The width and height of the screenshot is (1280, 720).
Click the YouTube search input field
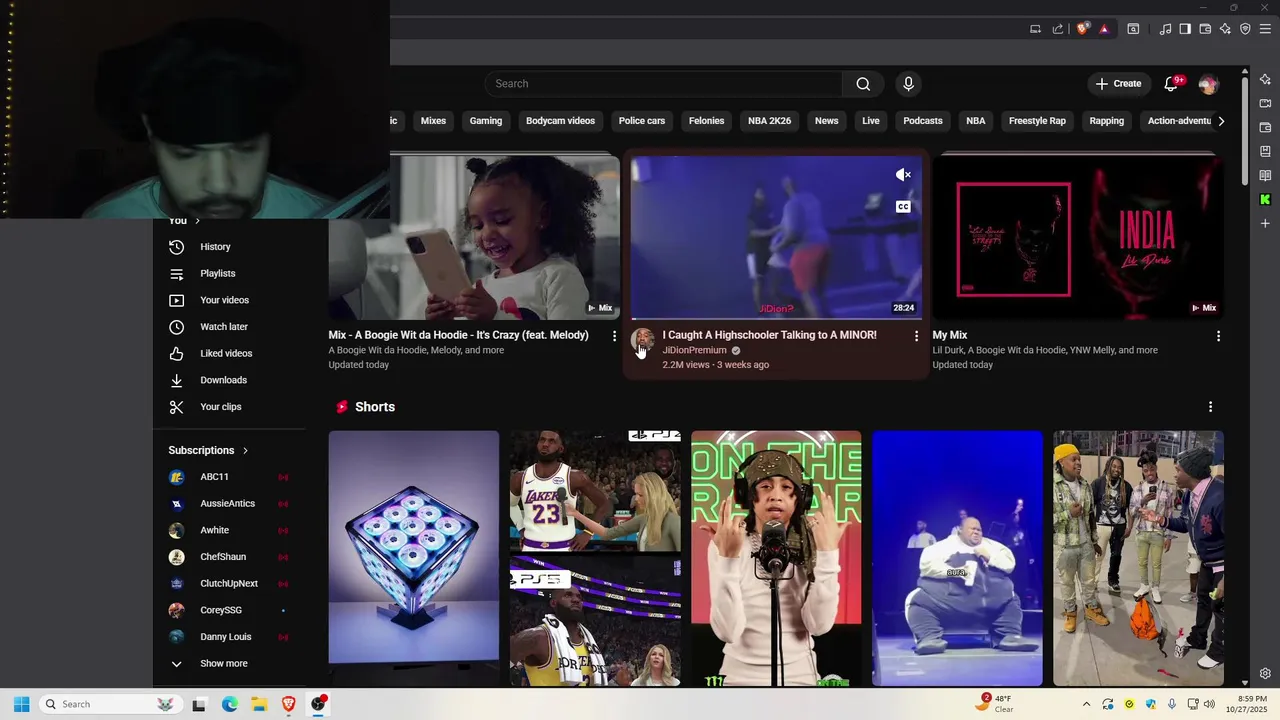coord(663,84)
